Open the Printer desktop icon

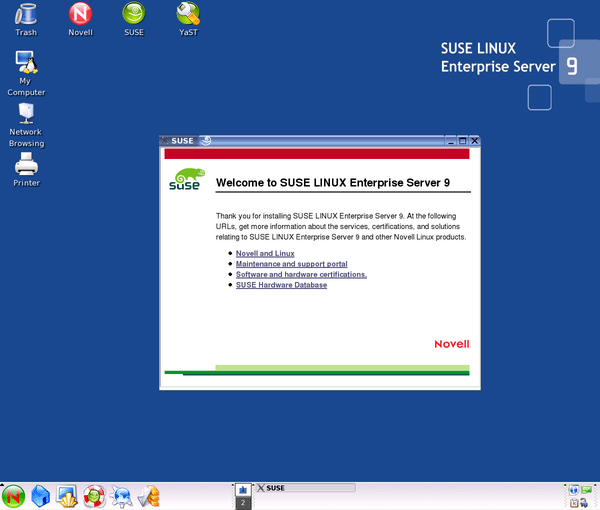click(x=26, y=169)
